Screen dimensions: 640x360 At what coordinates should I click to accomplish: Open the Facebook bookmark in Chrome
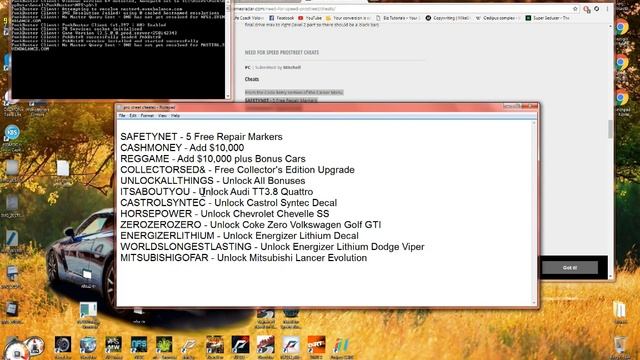click(x=281, y=18)
